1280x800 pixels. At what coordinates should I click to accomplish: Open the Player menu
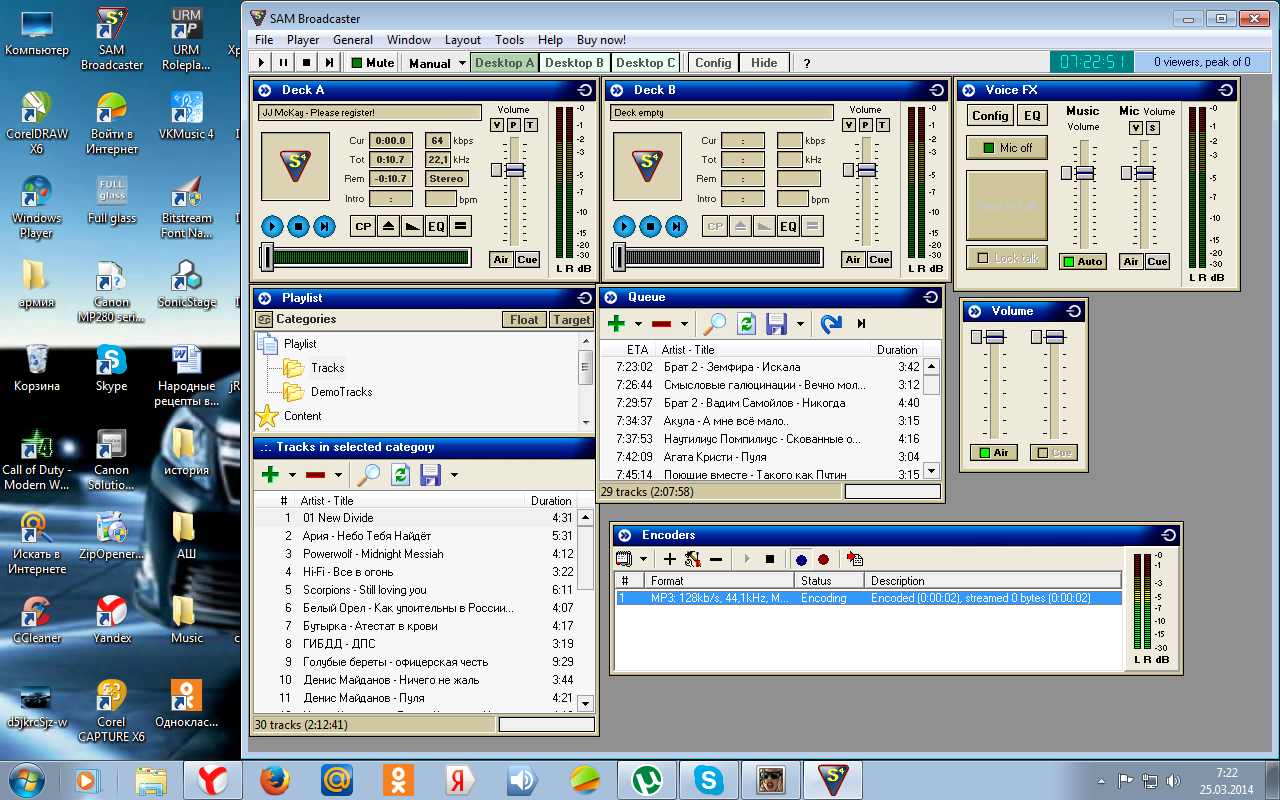tap(303, 40)
